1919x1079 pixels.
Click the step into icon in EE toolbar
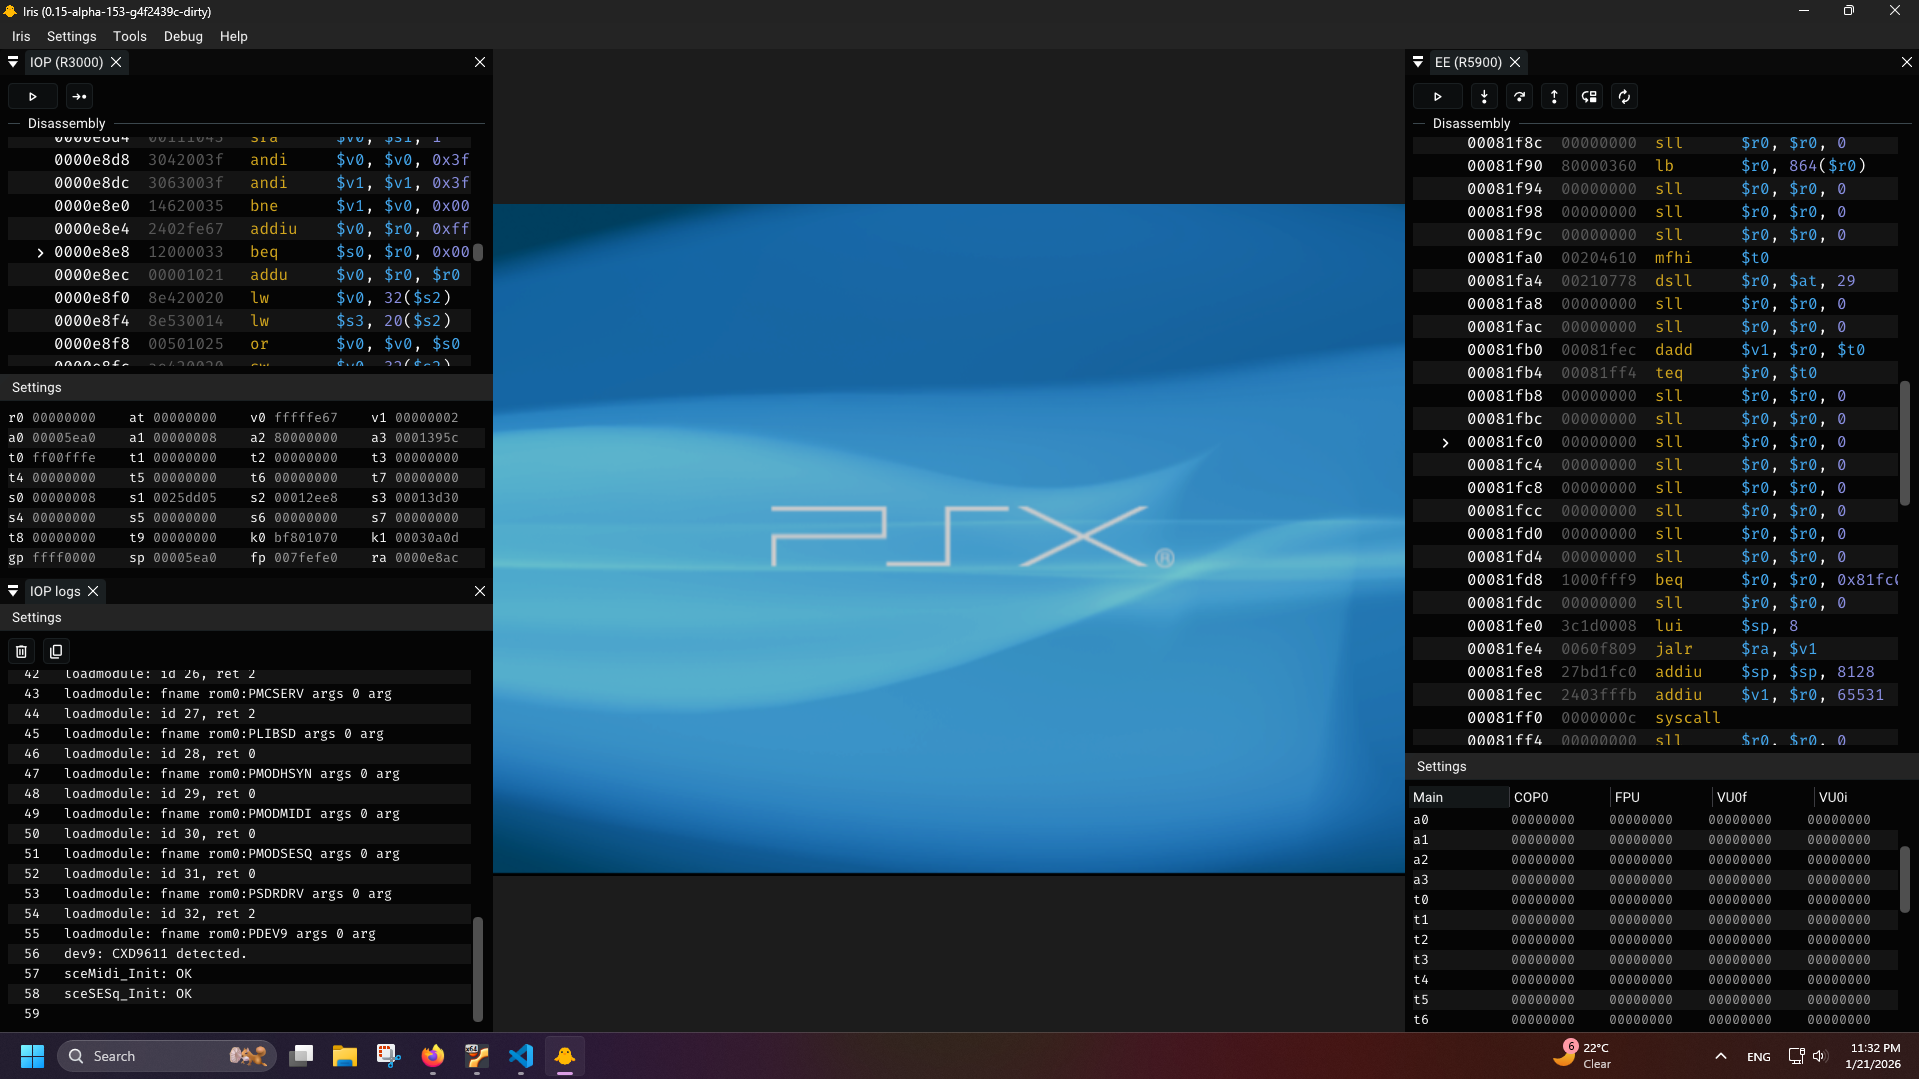pos(1484,97)
